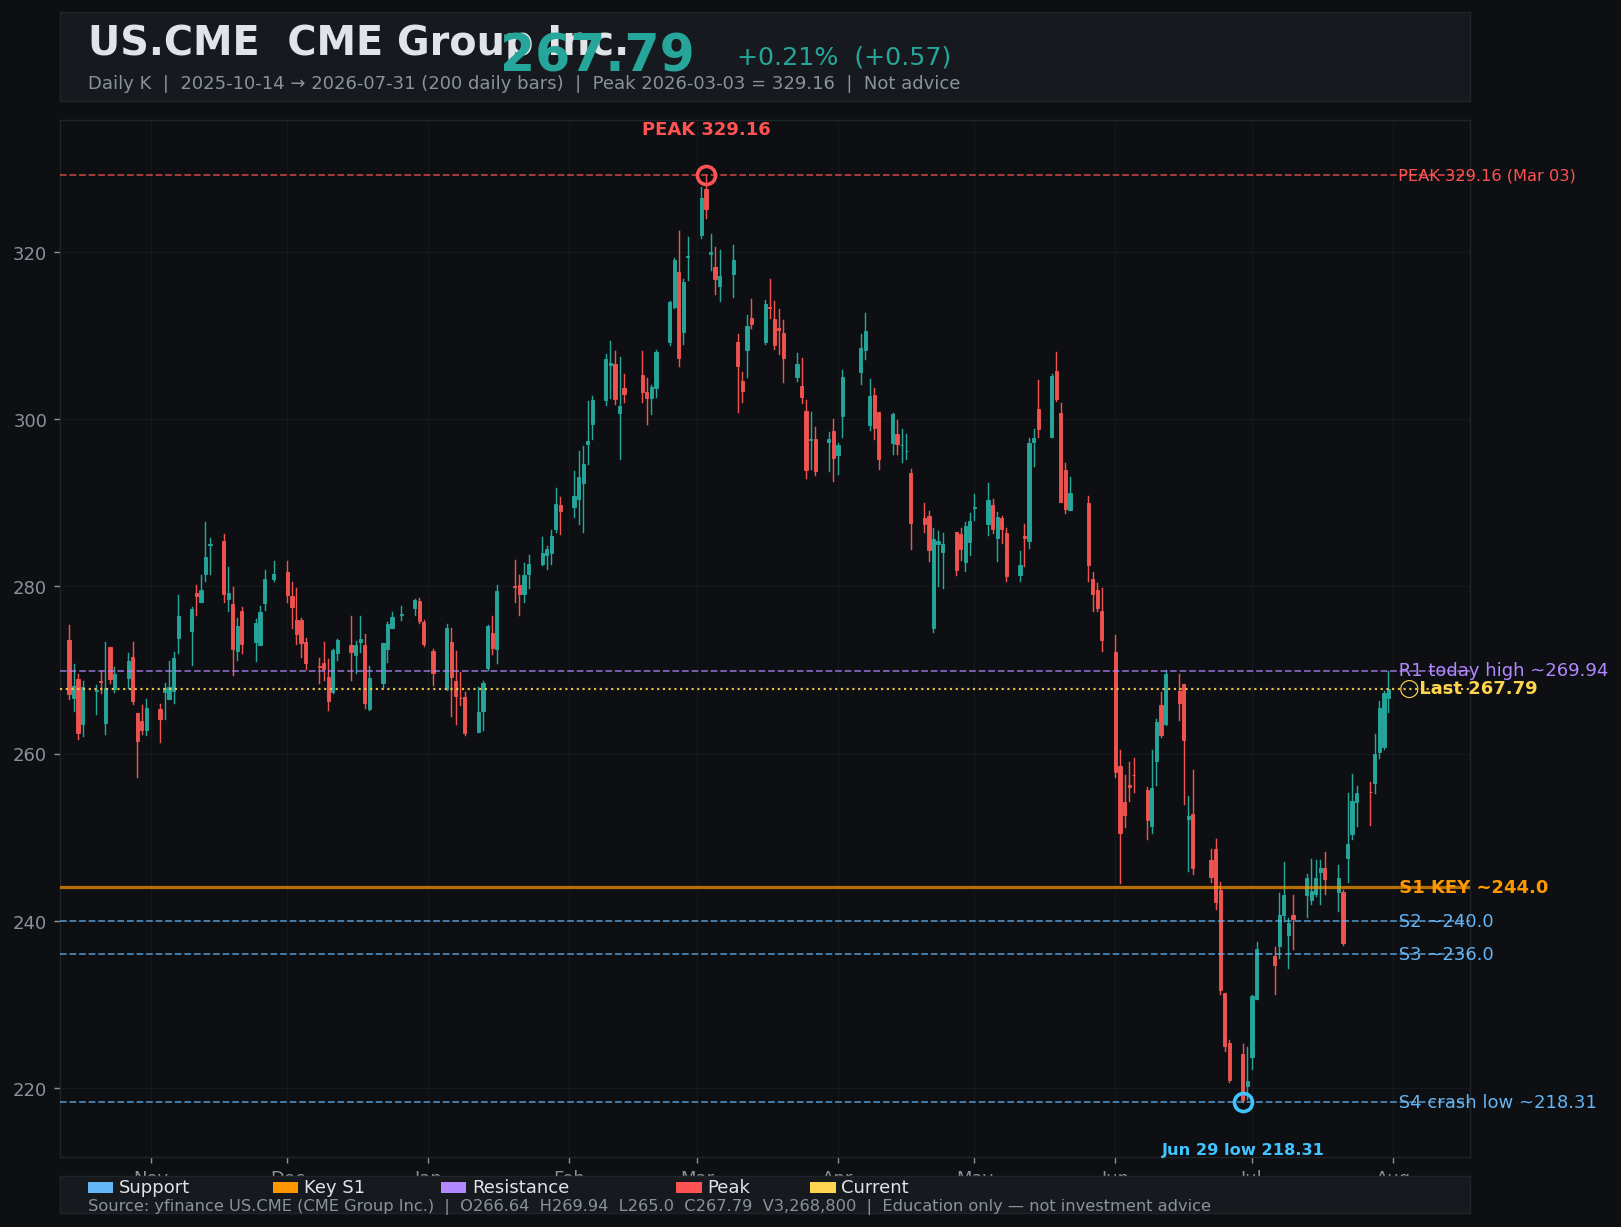The image size is (1621, 1227).
Task: Click the 'Resistance' legend label
Action: (x=521, y=1187)
